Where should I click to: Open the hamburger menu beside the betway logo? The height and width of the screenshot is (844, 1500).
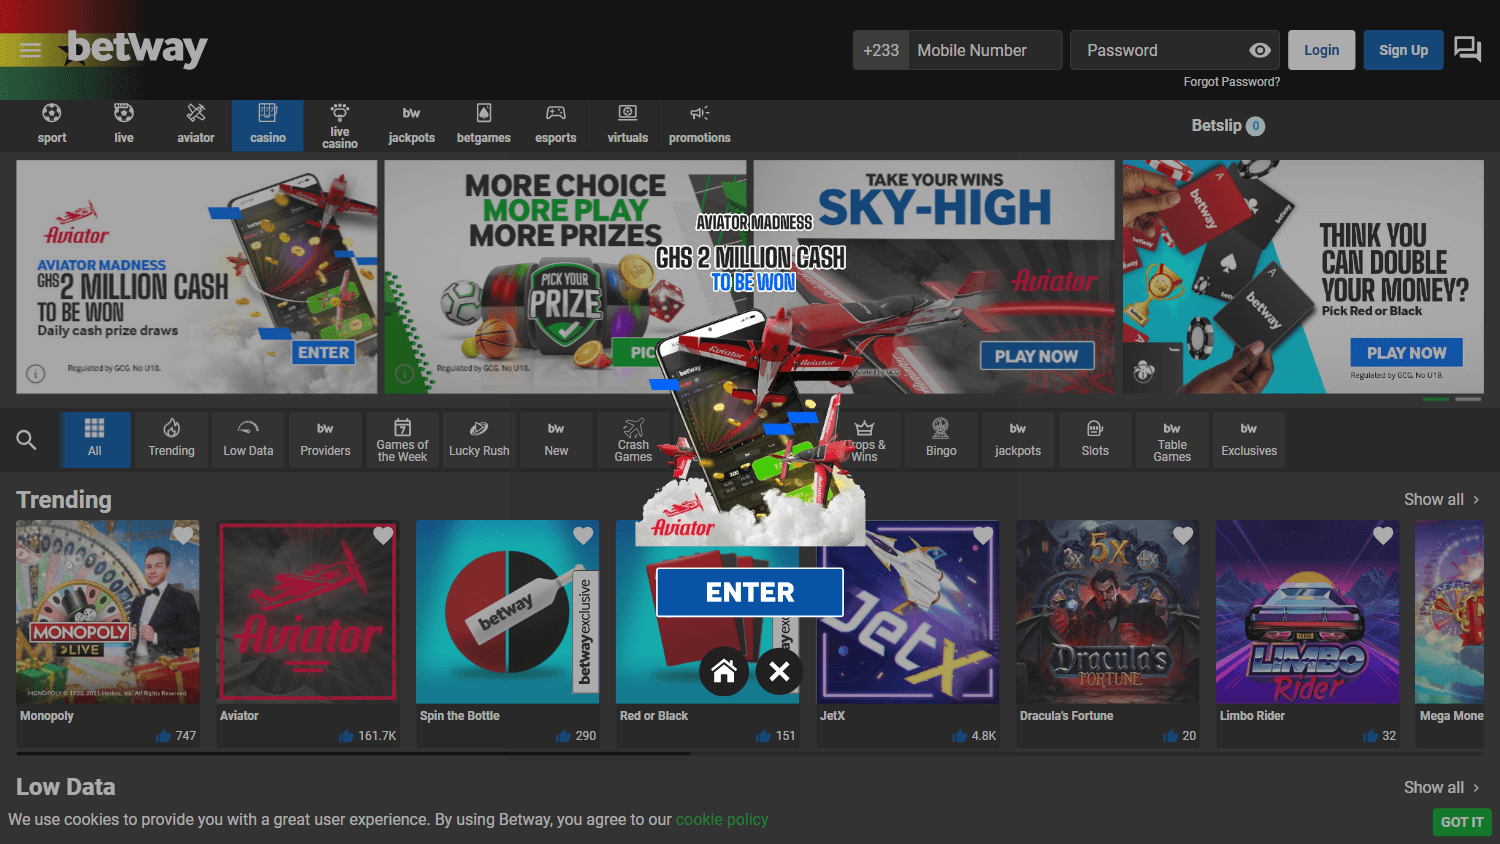tap(30, 50)
